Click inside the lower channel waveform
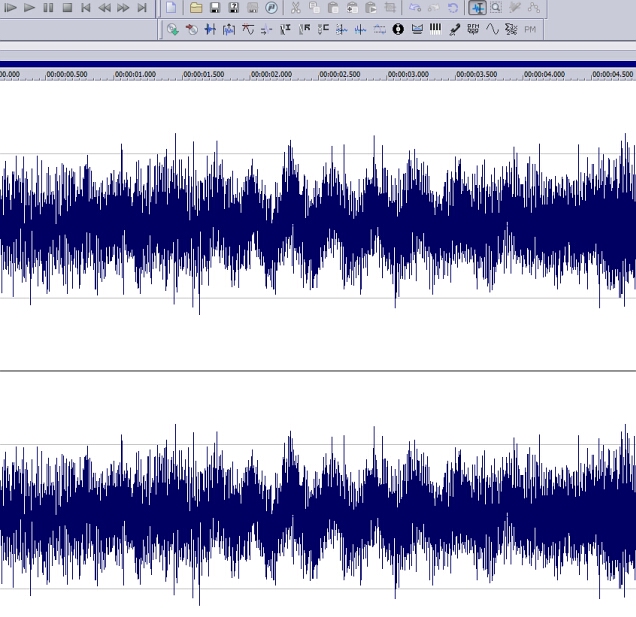This screenshot has height=617, width=636. 318,494
